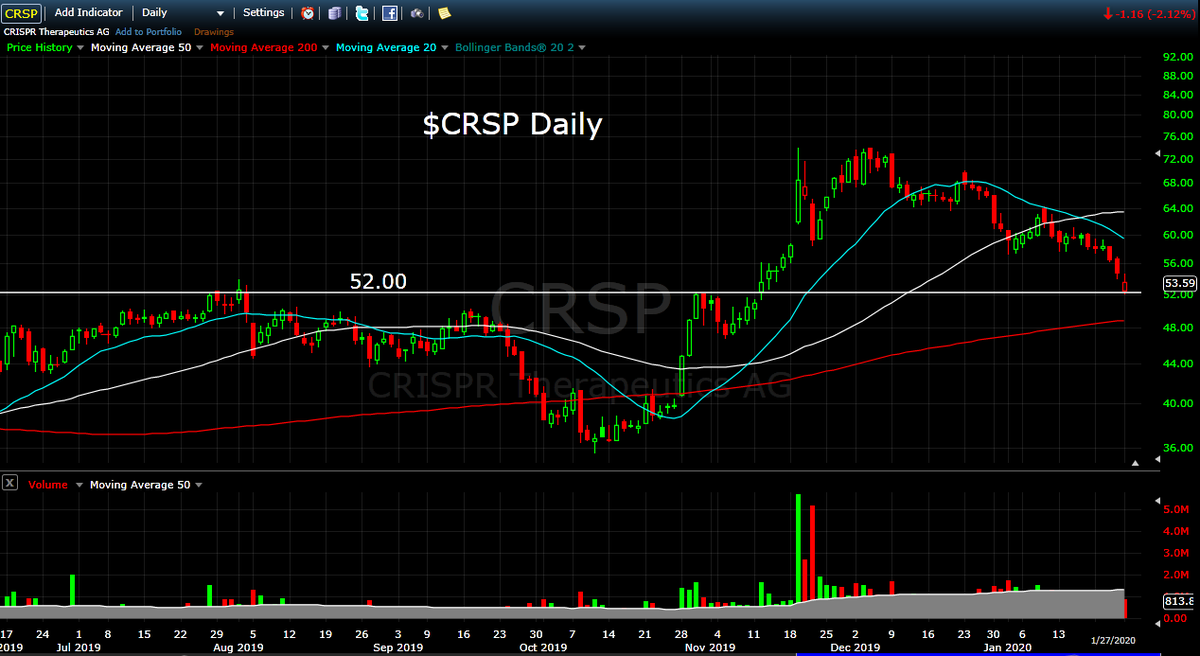Open chart Settings
The image size is (1200, 656).
coord(264,13)
